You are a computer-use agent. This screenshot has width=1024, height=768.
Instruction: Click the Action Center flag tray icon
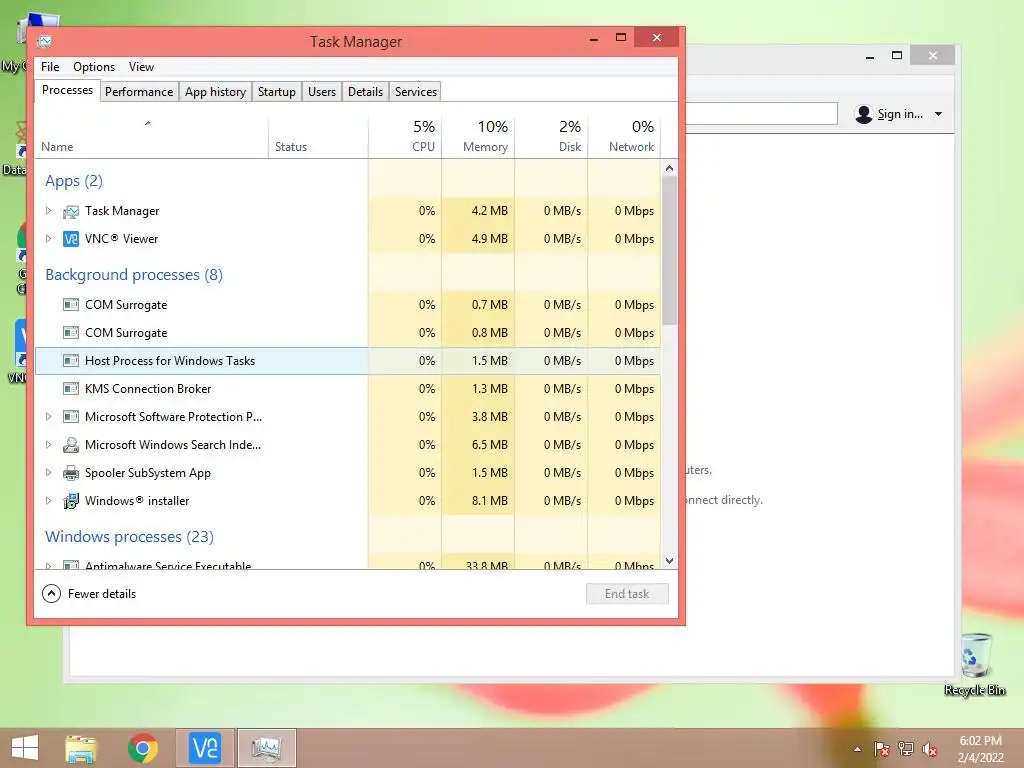point(882,749)
